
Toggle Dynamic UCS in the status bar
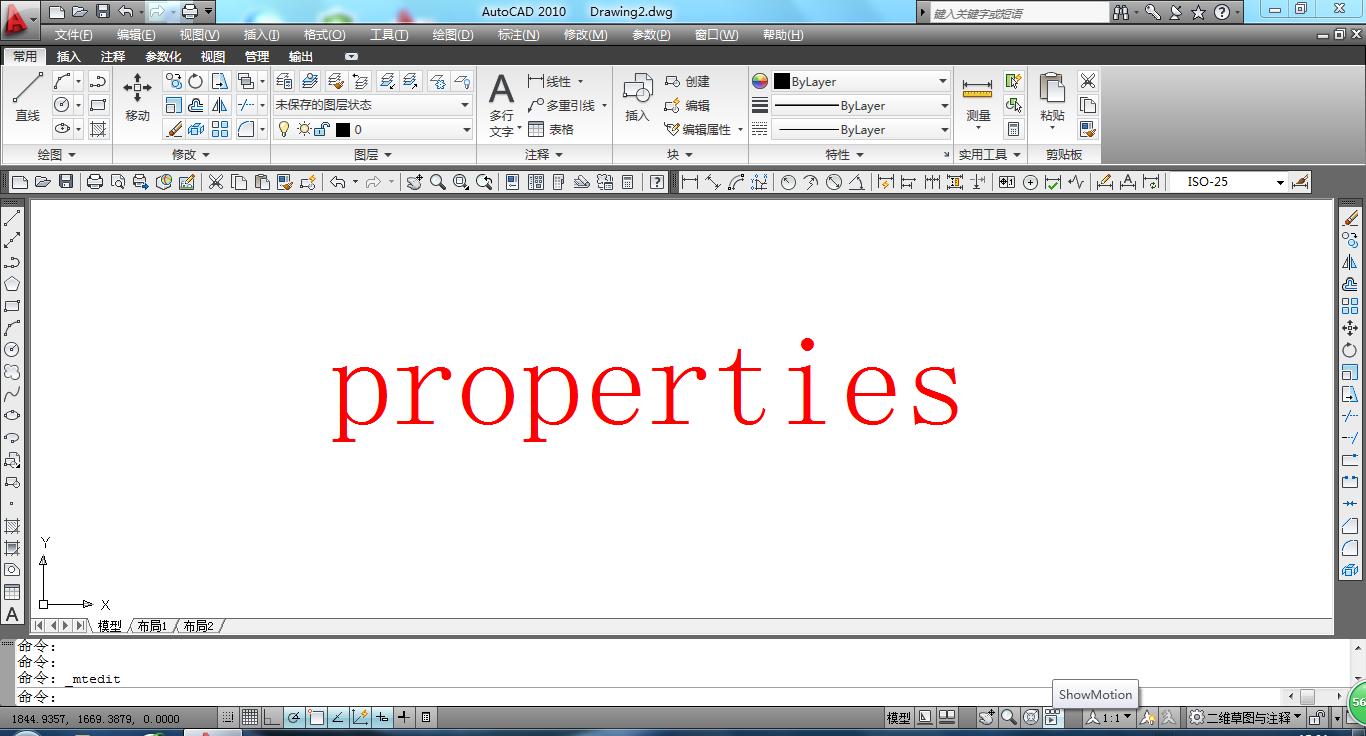tap(360, 717)
